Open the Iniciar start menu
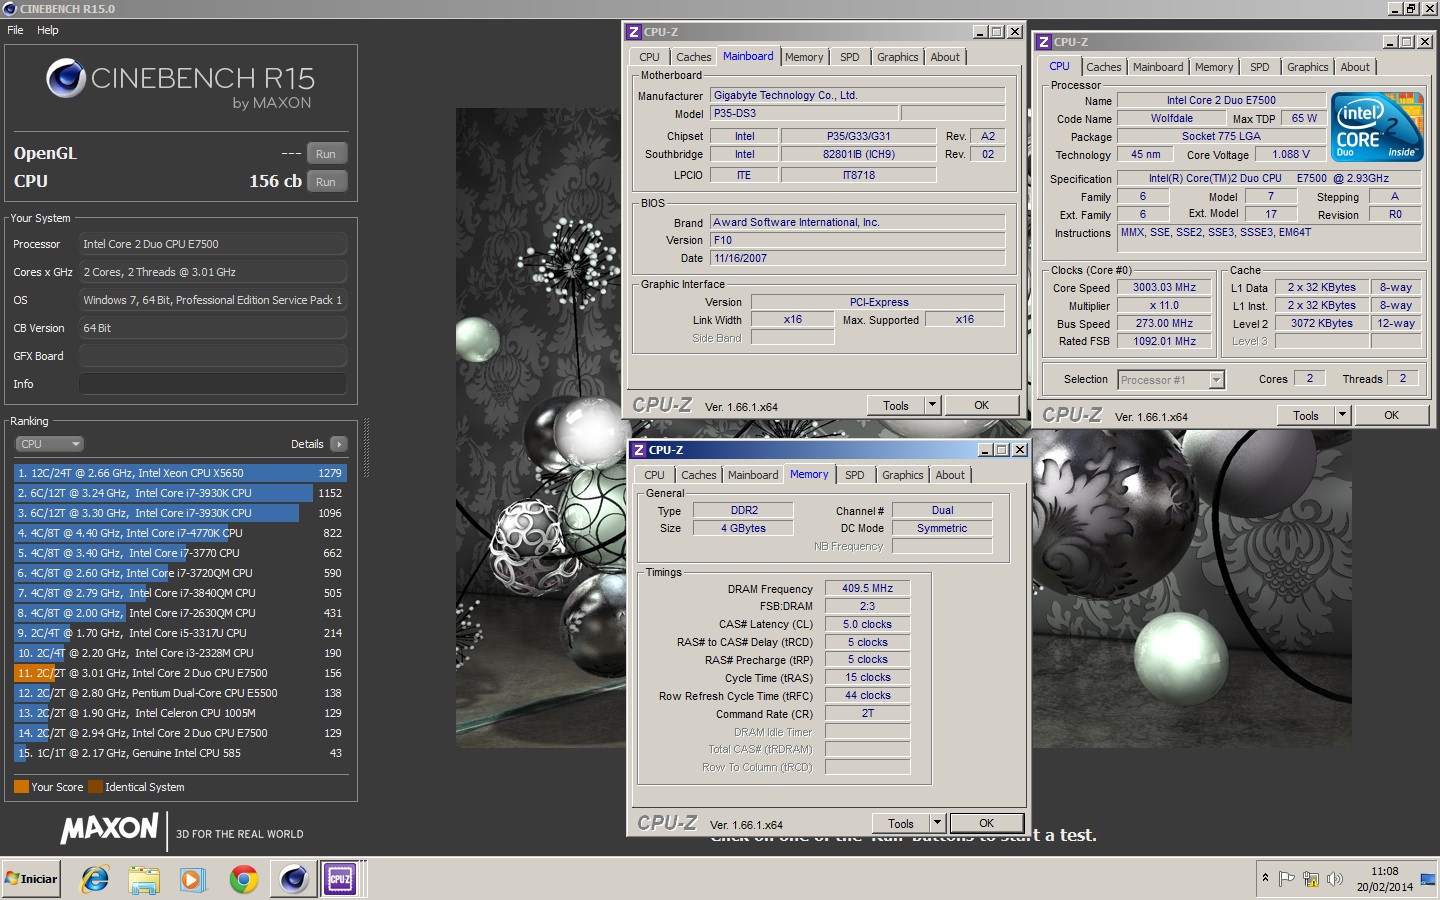 click(32, 879)
